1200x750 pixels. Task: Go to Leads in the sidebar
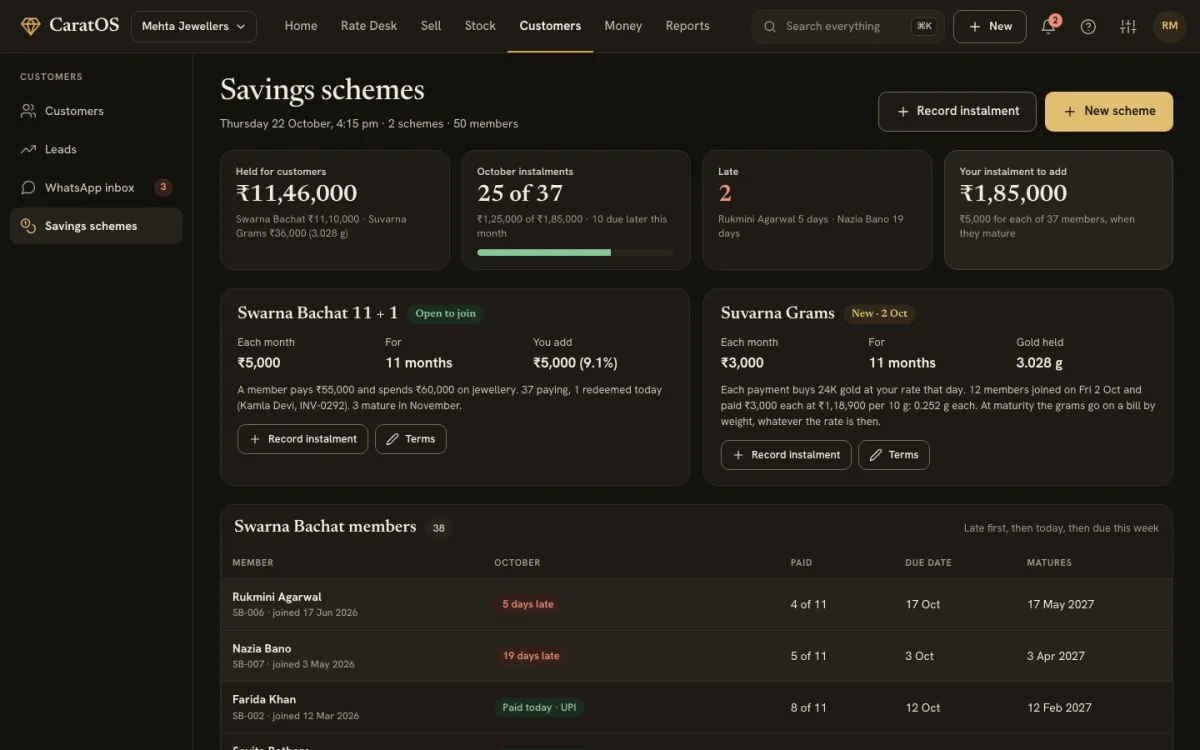click(96, 149)
